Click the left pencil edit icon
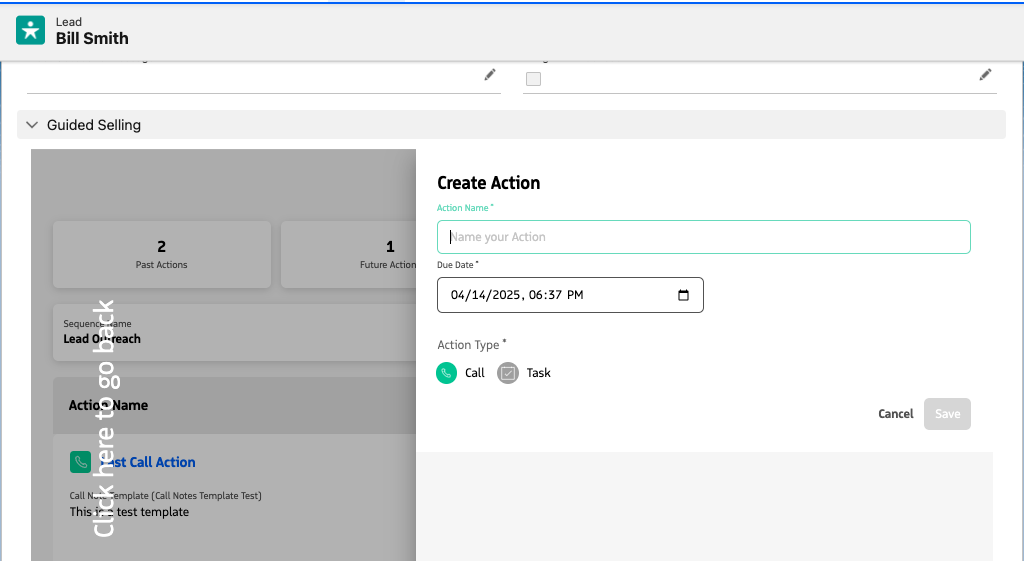This screenshot has width=1024, height=561. 489,75
